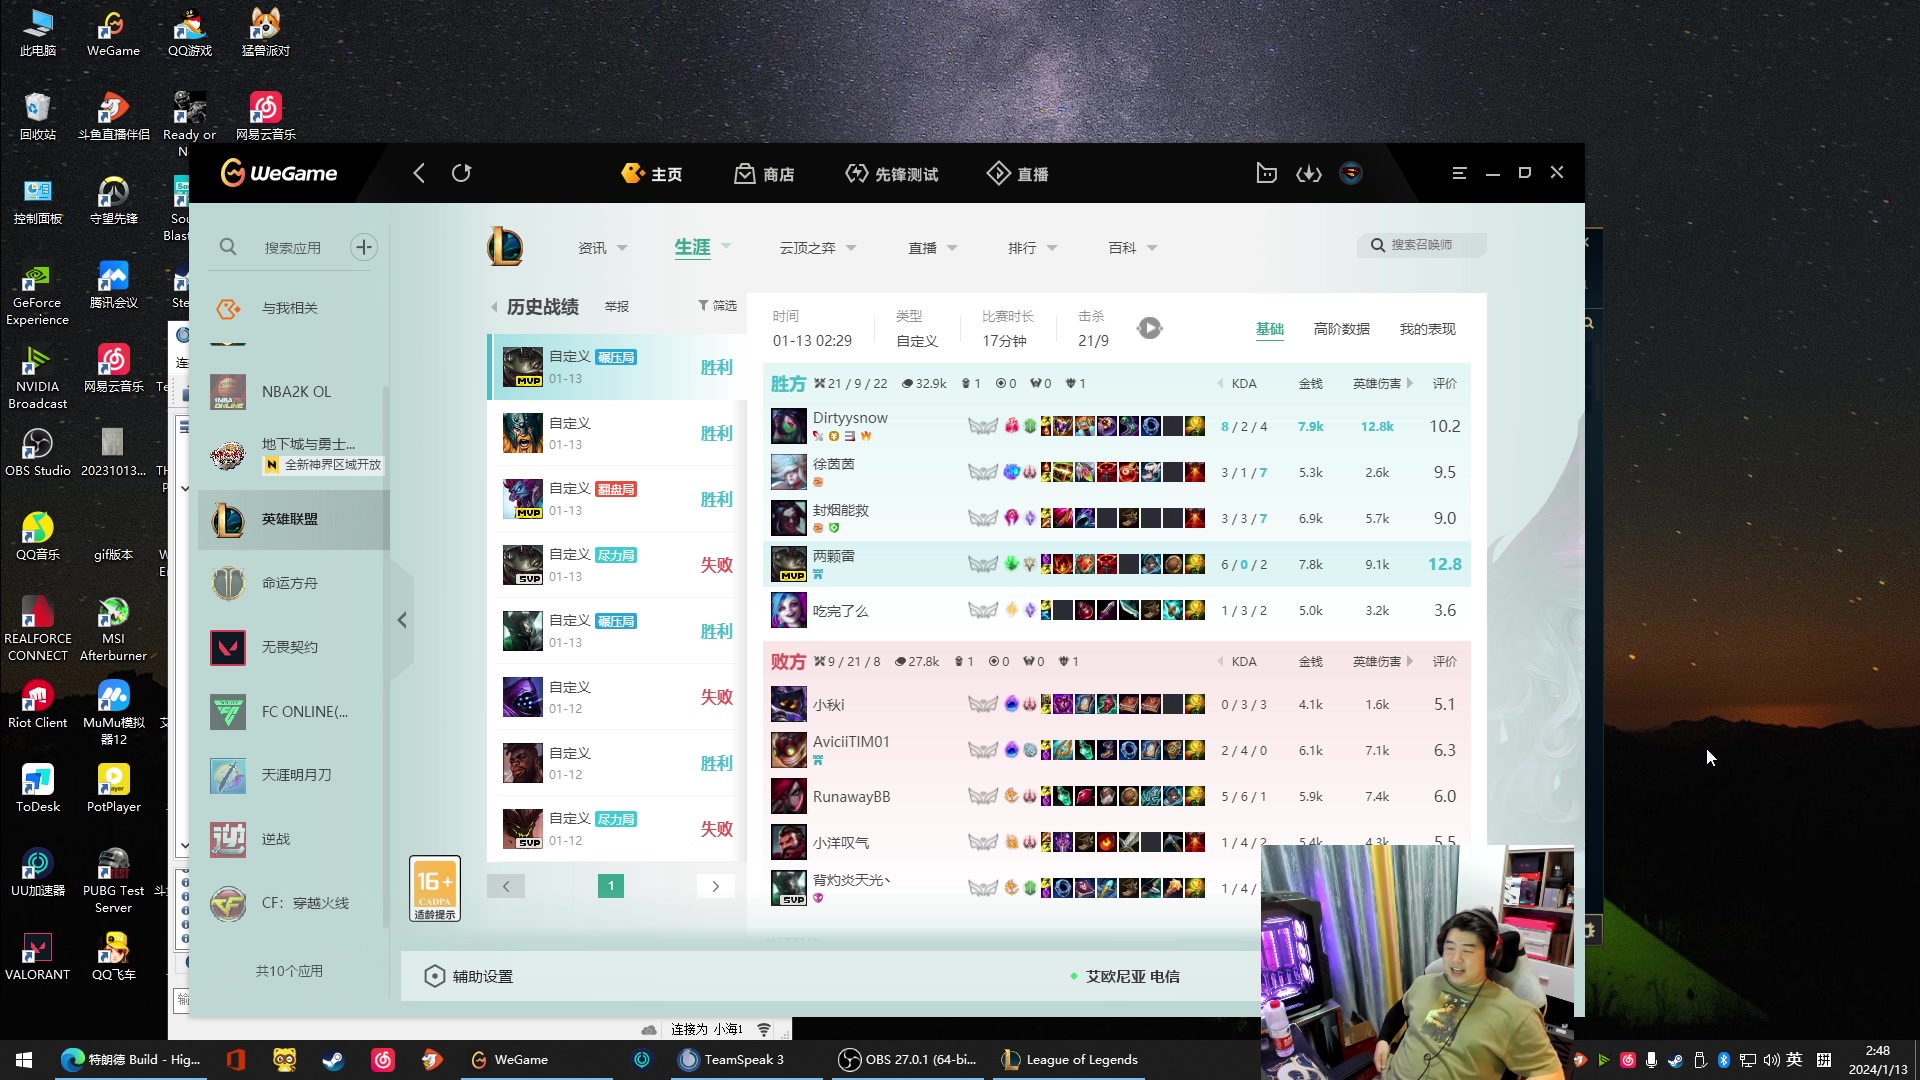Open TeamSpeak 3 from the taskbar
The image size is (1920, 1080).
[733, 1059]
